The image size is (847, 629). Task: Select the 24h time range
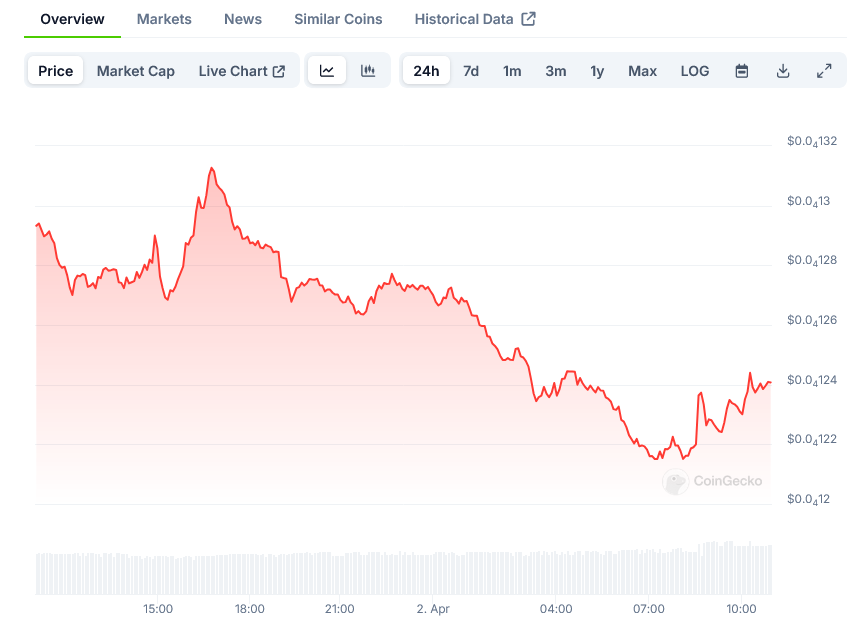(x=426, y=71)
